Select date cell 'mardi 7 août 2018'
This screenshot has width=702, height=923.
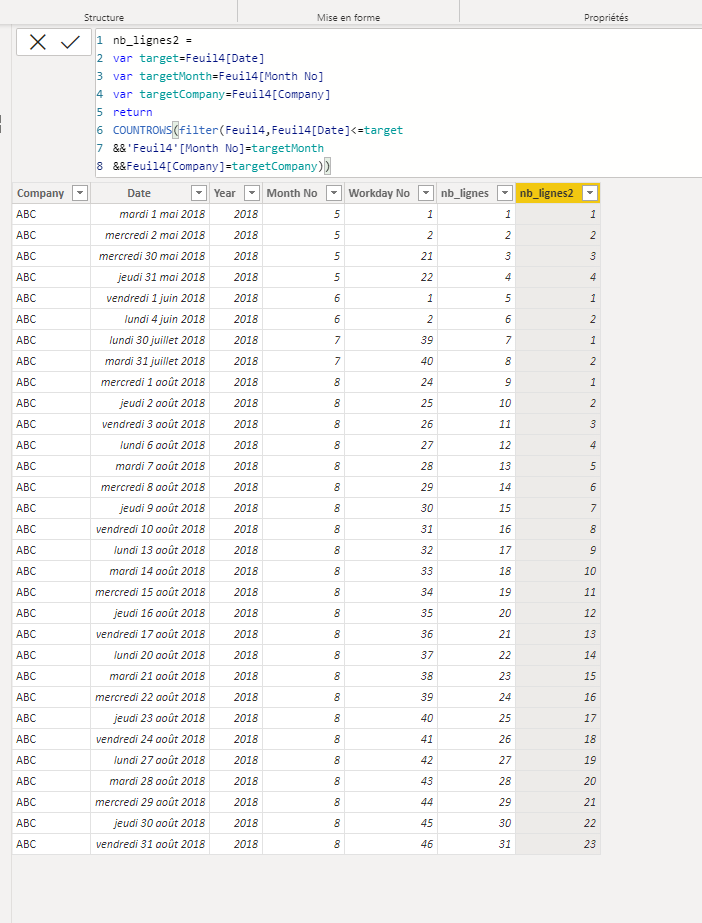150,466
